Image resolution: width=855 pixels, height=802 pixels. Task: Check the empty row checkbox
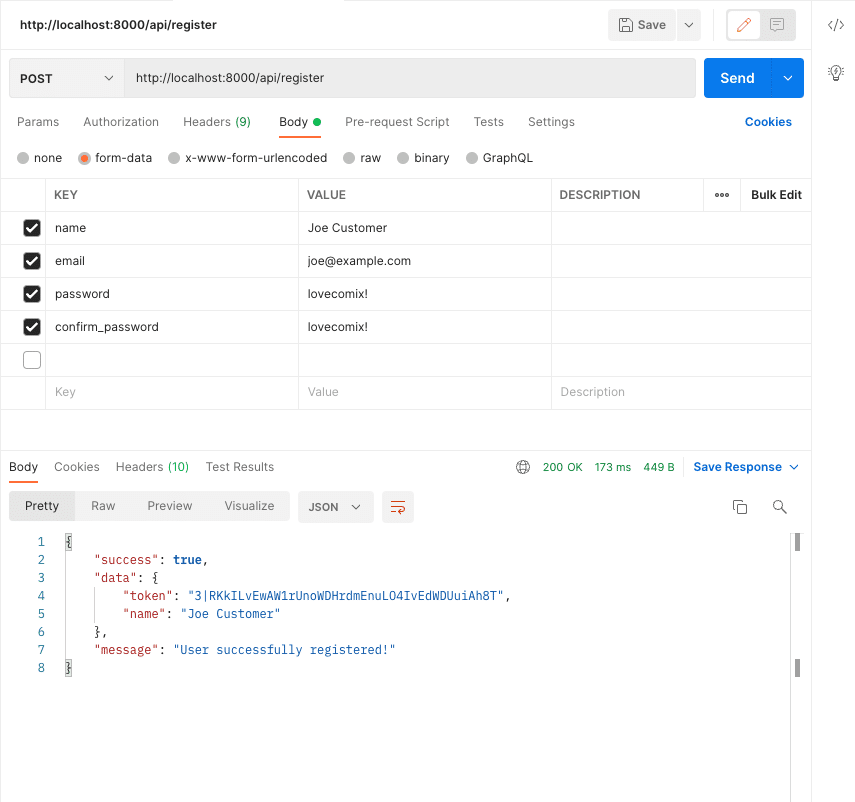coord(32,360)
